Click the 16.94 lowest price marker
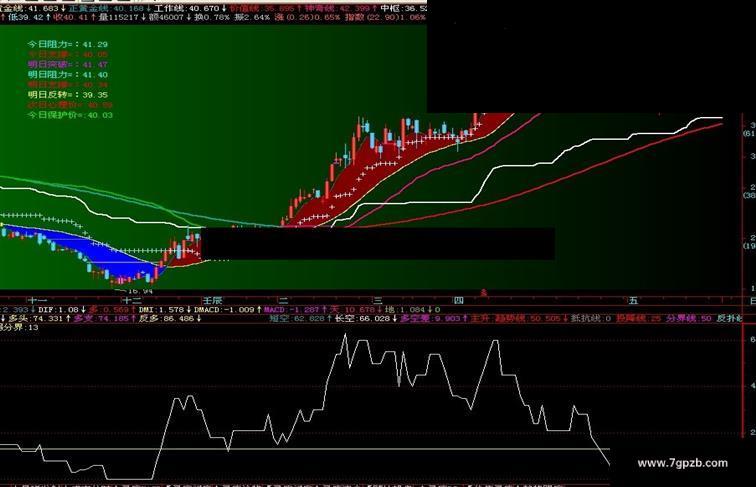Screen dimensions: 756x487 coord(140,291)
